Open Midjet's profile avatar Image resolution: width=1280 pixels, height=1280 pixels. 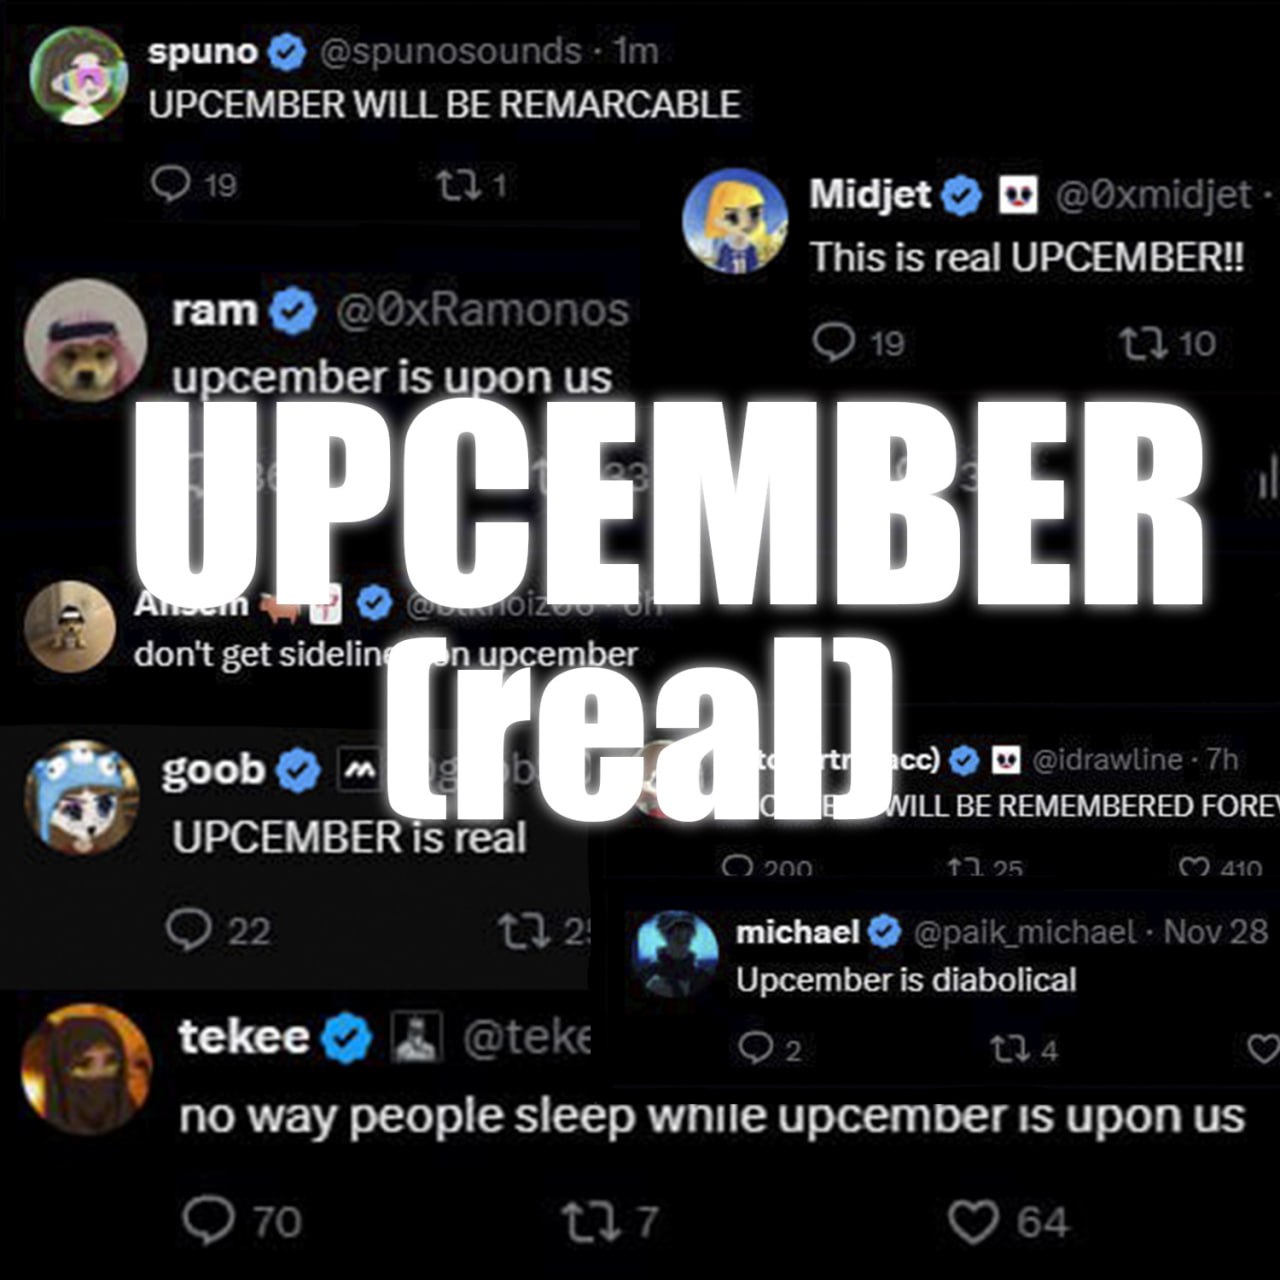click(x=735, y=221)
